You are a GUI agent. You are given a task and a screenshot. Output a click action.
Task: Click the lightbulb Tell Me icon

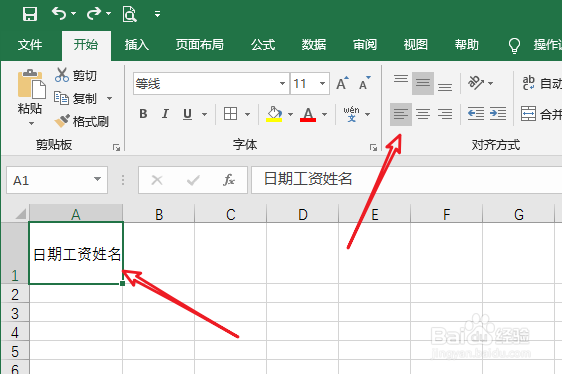pos(514,46)
